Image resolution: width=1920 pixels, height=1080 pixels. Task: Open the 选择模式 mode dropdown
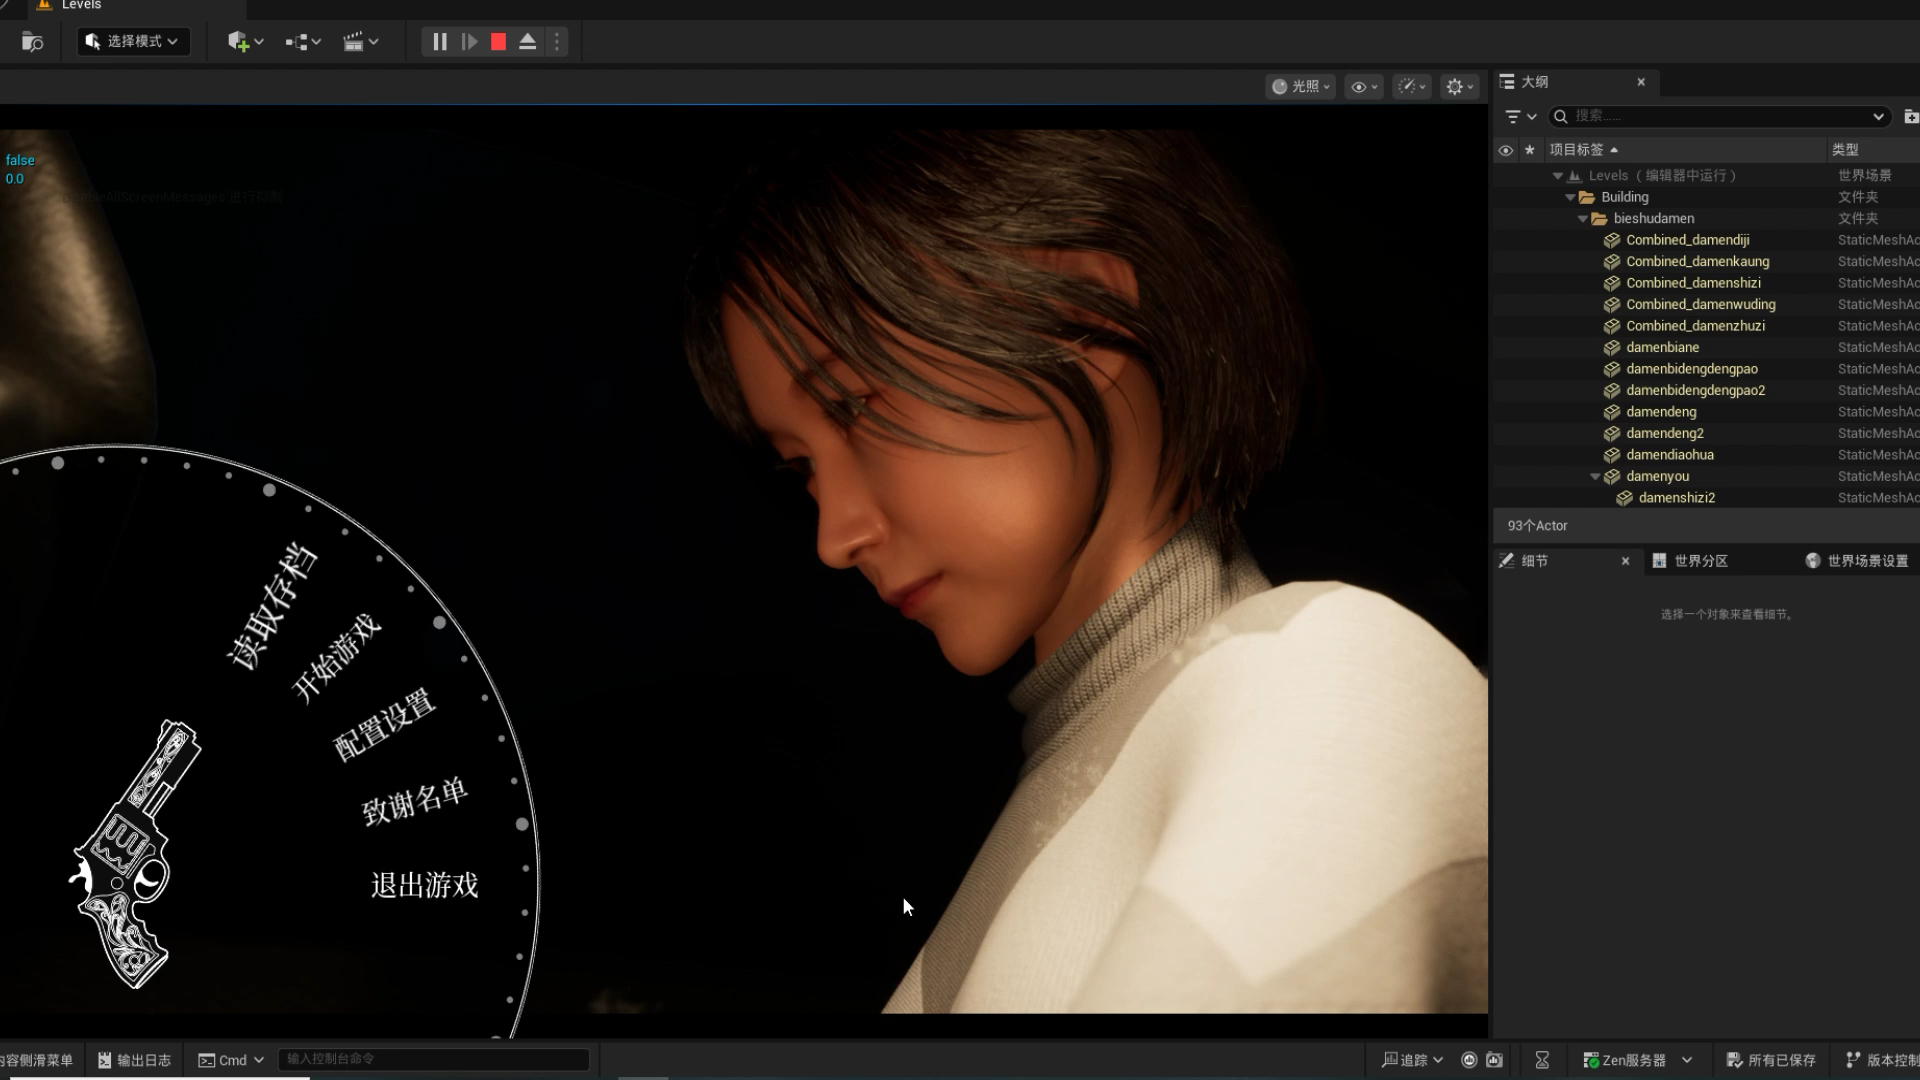pos(134,41)
